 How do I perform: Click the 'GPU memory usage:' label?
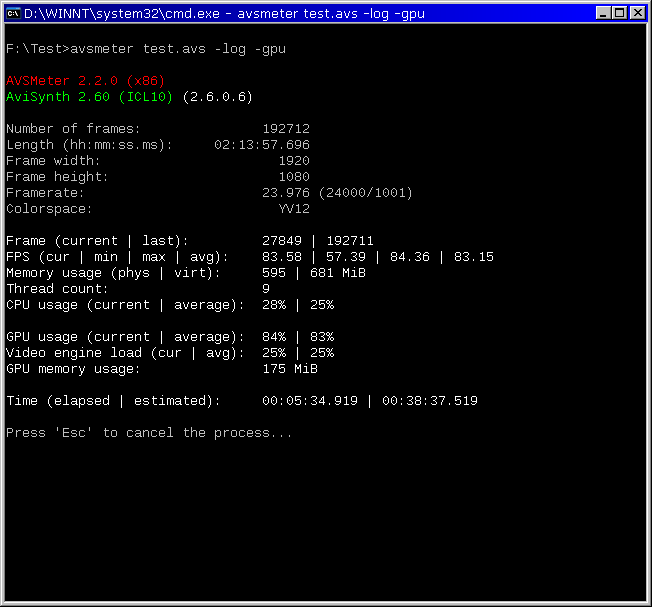(74, 369)
